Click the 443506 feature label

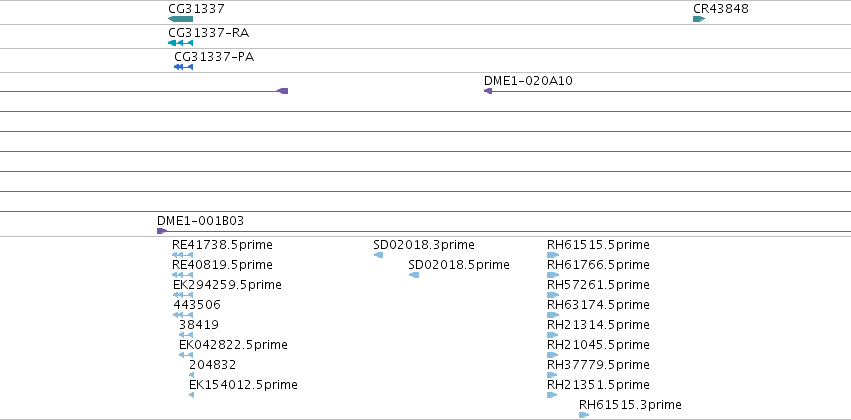point(197,305)
